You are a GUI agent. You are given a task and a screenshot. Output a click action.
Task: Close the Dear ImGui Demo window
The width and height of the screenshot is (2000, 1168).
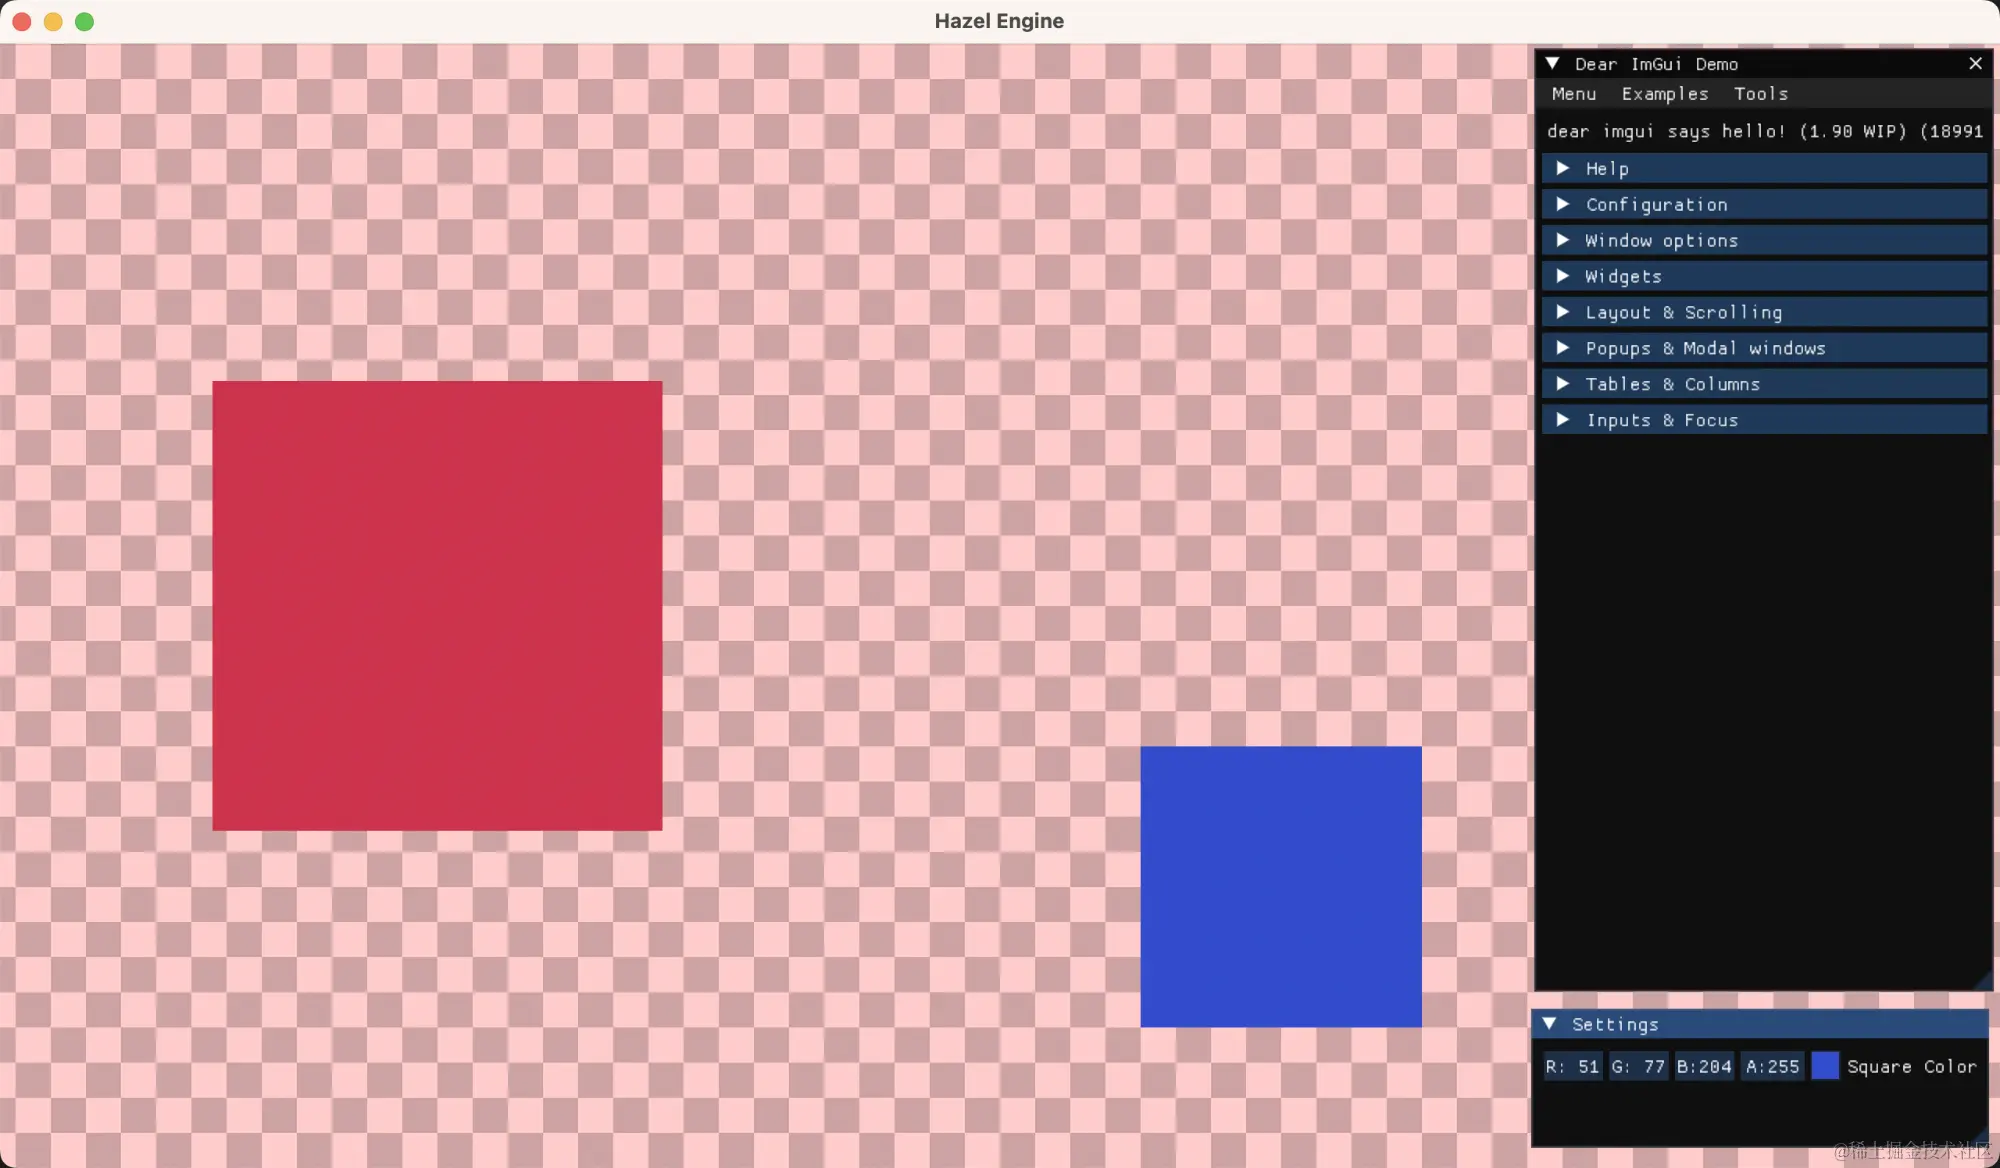(1975, 63)
